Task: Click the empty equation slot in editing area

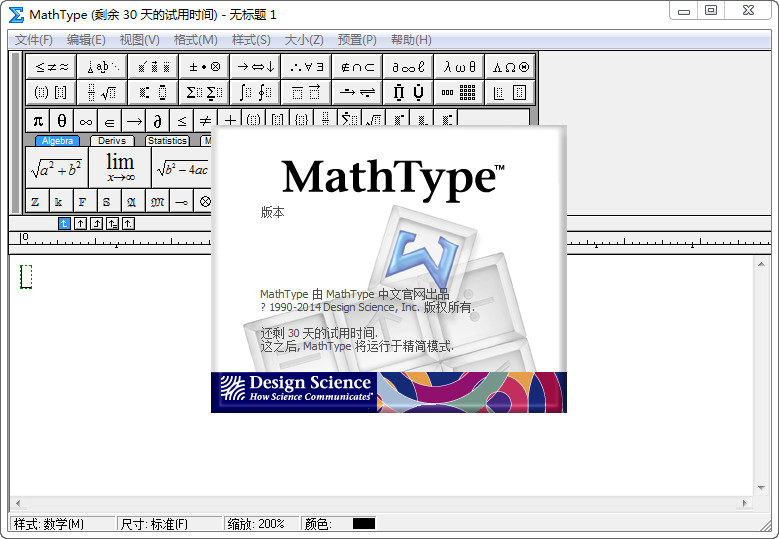Action: (x=26, y=276)
